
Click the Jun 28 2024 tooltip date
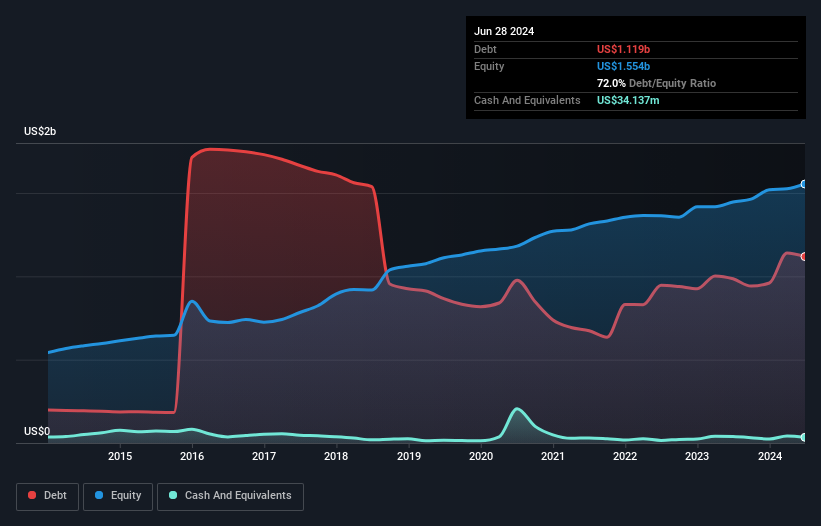point(504,31)
